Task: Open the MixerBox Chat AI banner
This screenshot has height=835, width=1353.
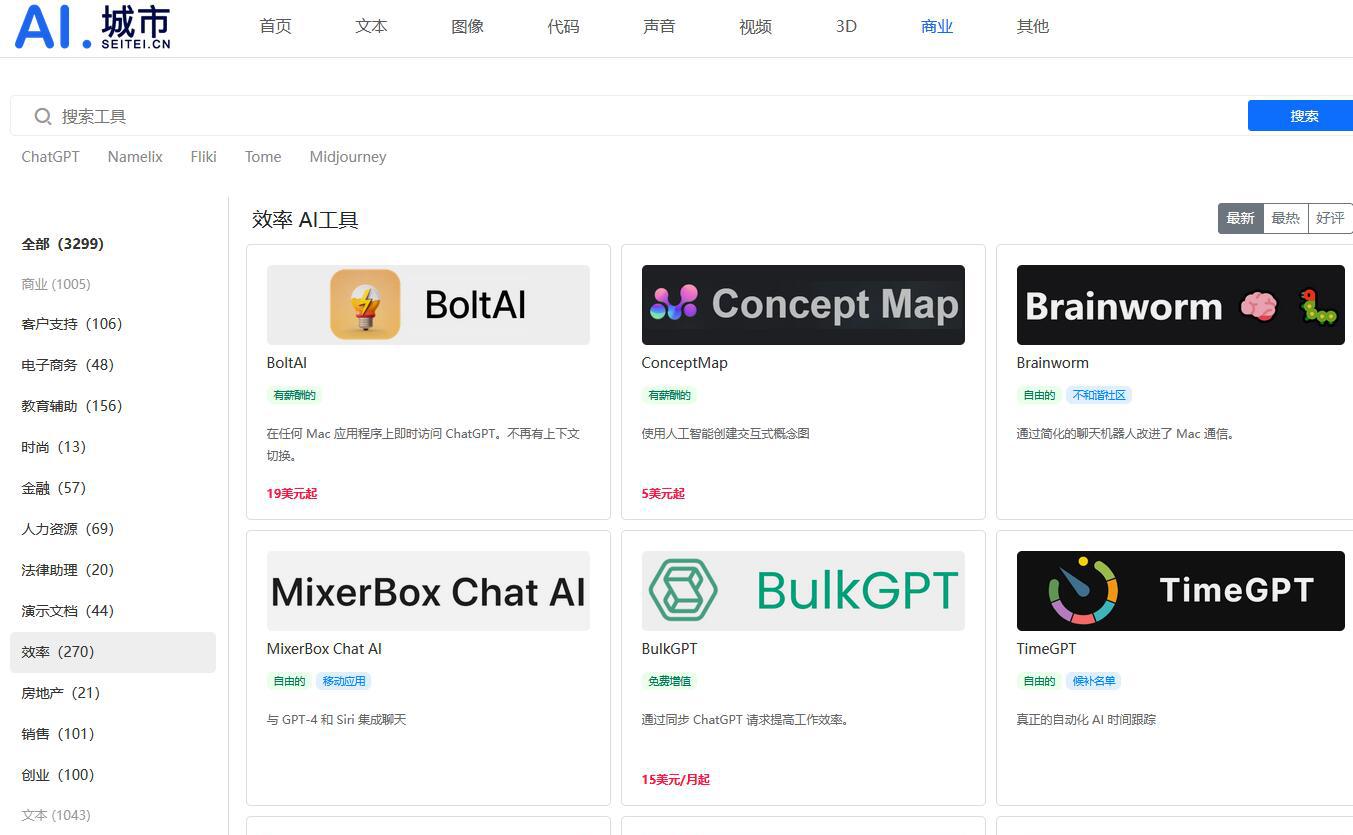Action: [x=428, y=591]
